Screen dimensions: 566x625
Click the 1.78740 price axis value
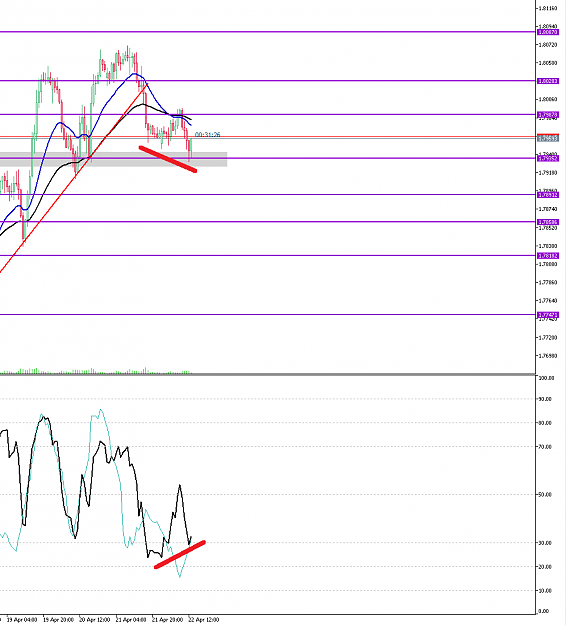click(548, 209)
